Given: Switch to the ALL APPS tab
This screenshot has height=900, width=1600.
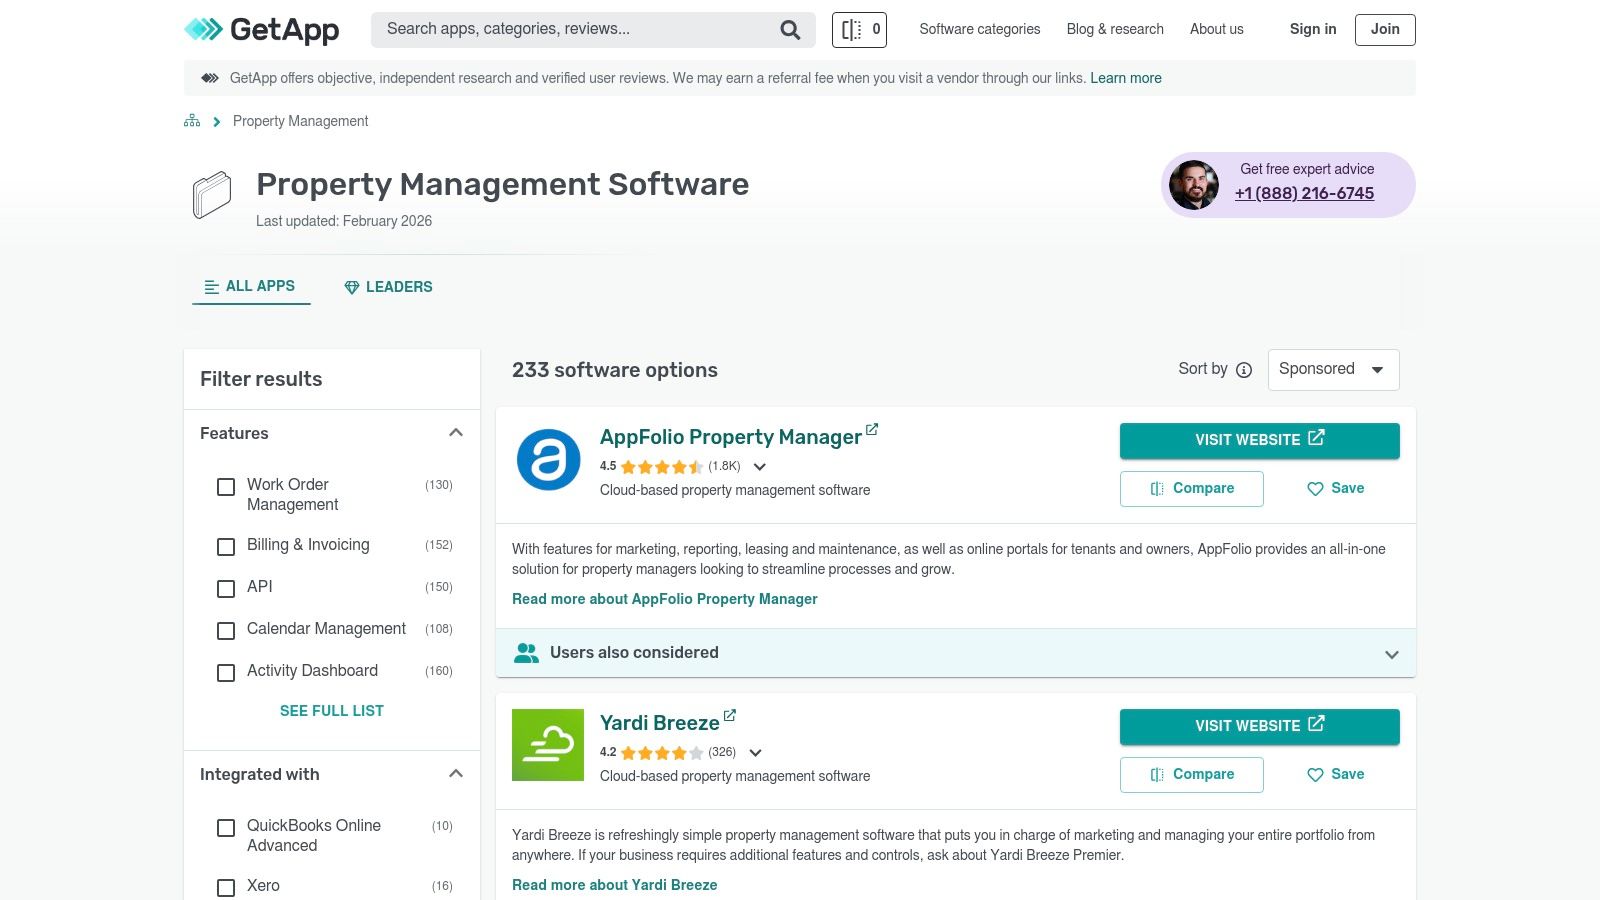Looking at the screenshot, I should (x=251, y=287).
